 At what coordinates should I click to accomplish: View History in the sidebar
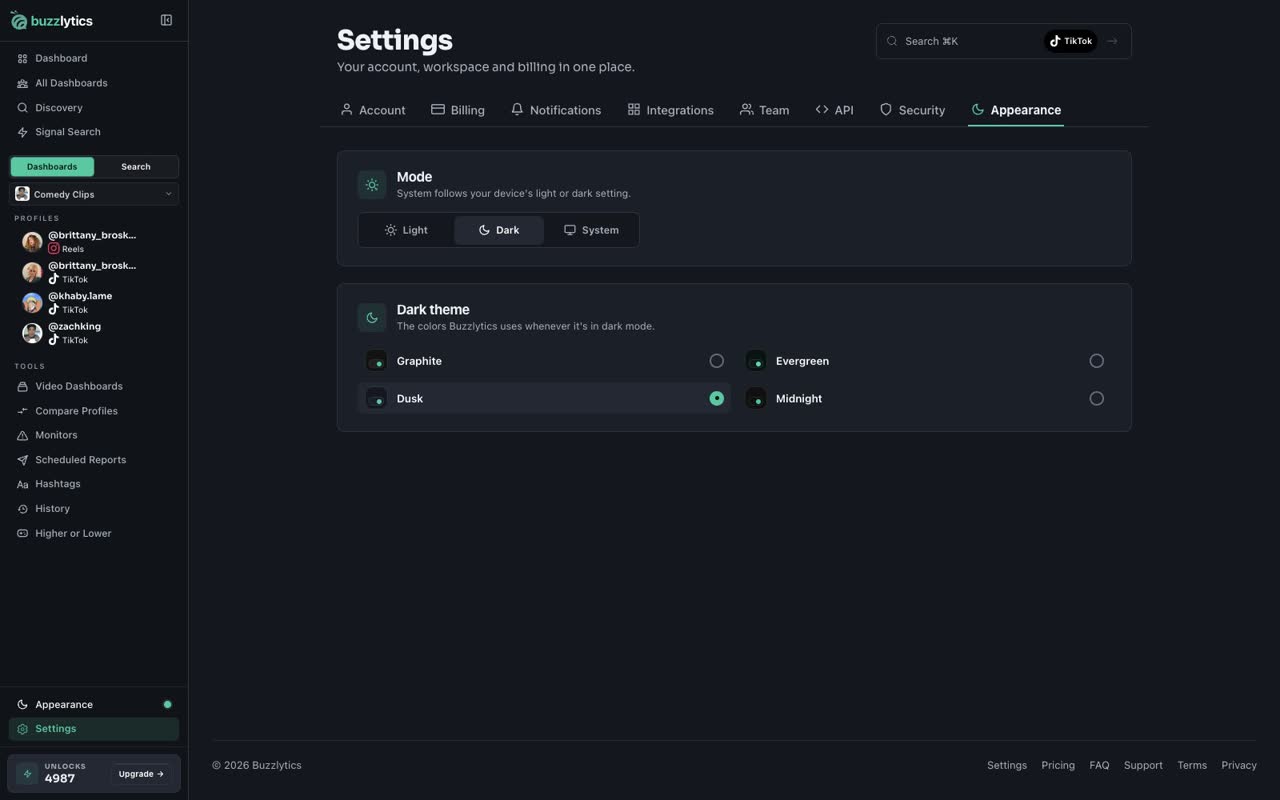pyautogui.click(x=94, y=509)
